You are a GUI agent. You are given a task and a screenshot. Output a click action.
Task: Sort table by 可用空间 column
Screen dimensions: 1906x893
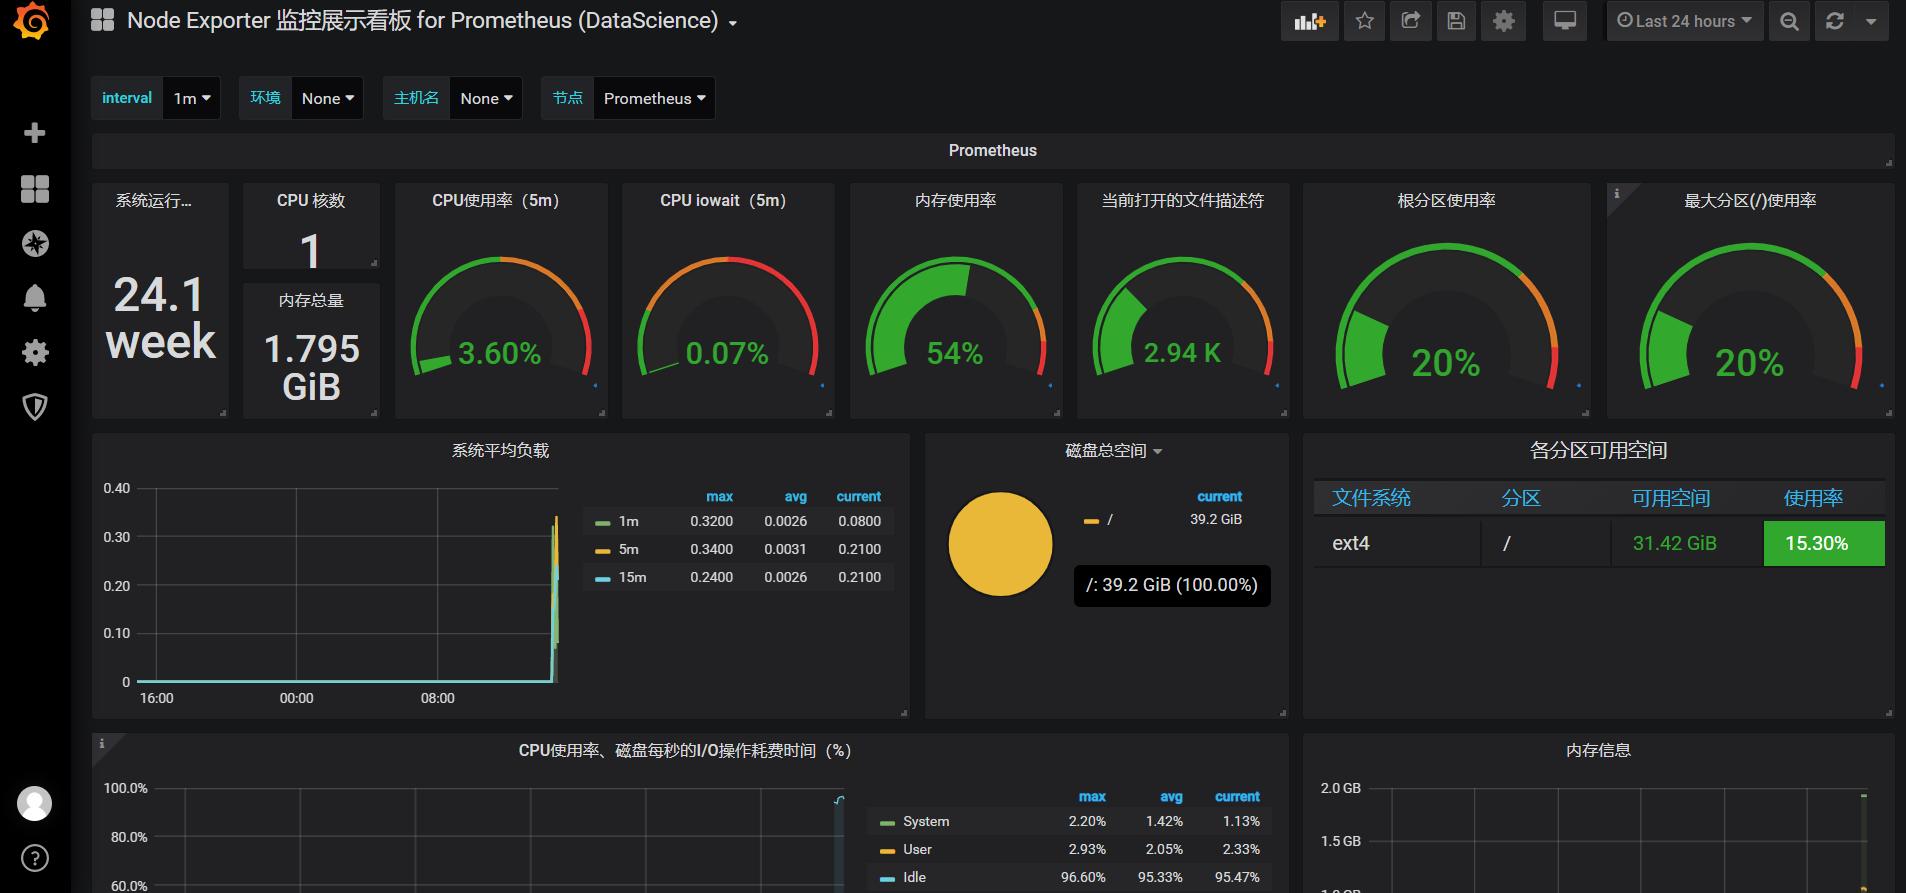tap(1670, 498)
